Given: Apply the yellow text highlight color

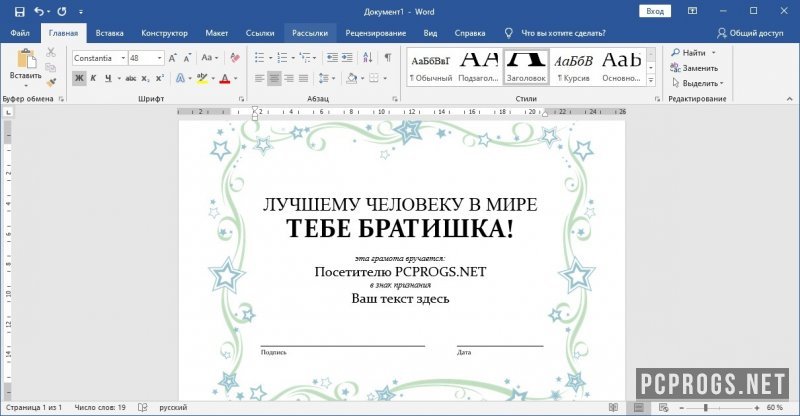Looking at the screenshot, I should [x=202, y=78].
